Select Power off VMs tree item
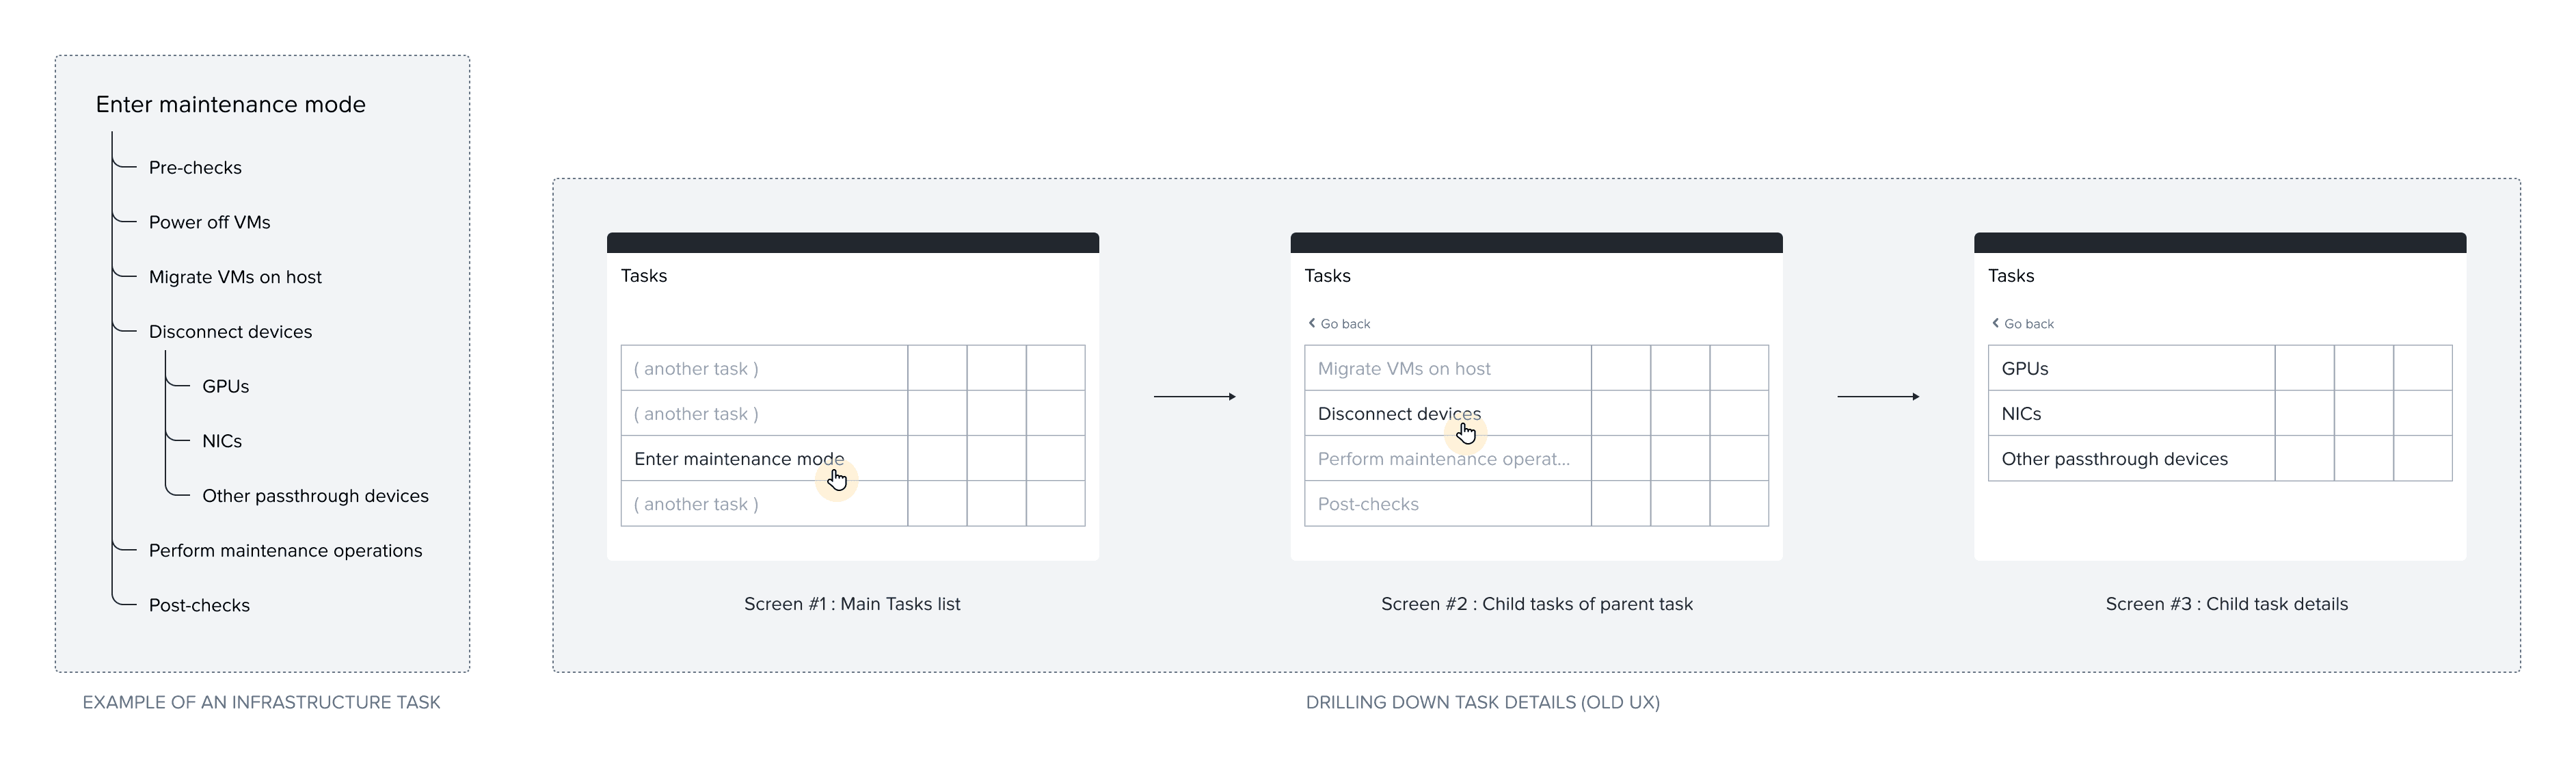The image size is (2576, 770). point(209,222)
